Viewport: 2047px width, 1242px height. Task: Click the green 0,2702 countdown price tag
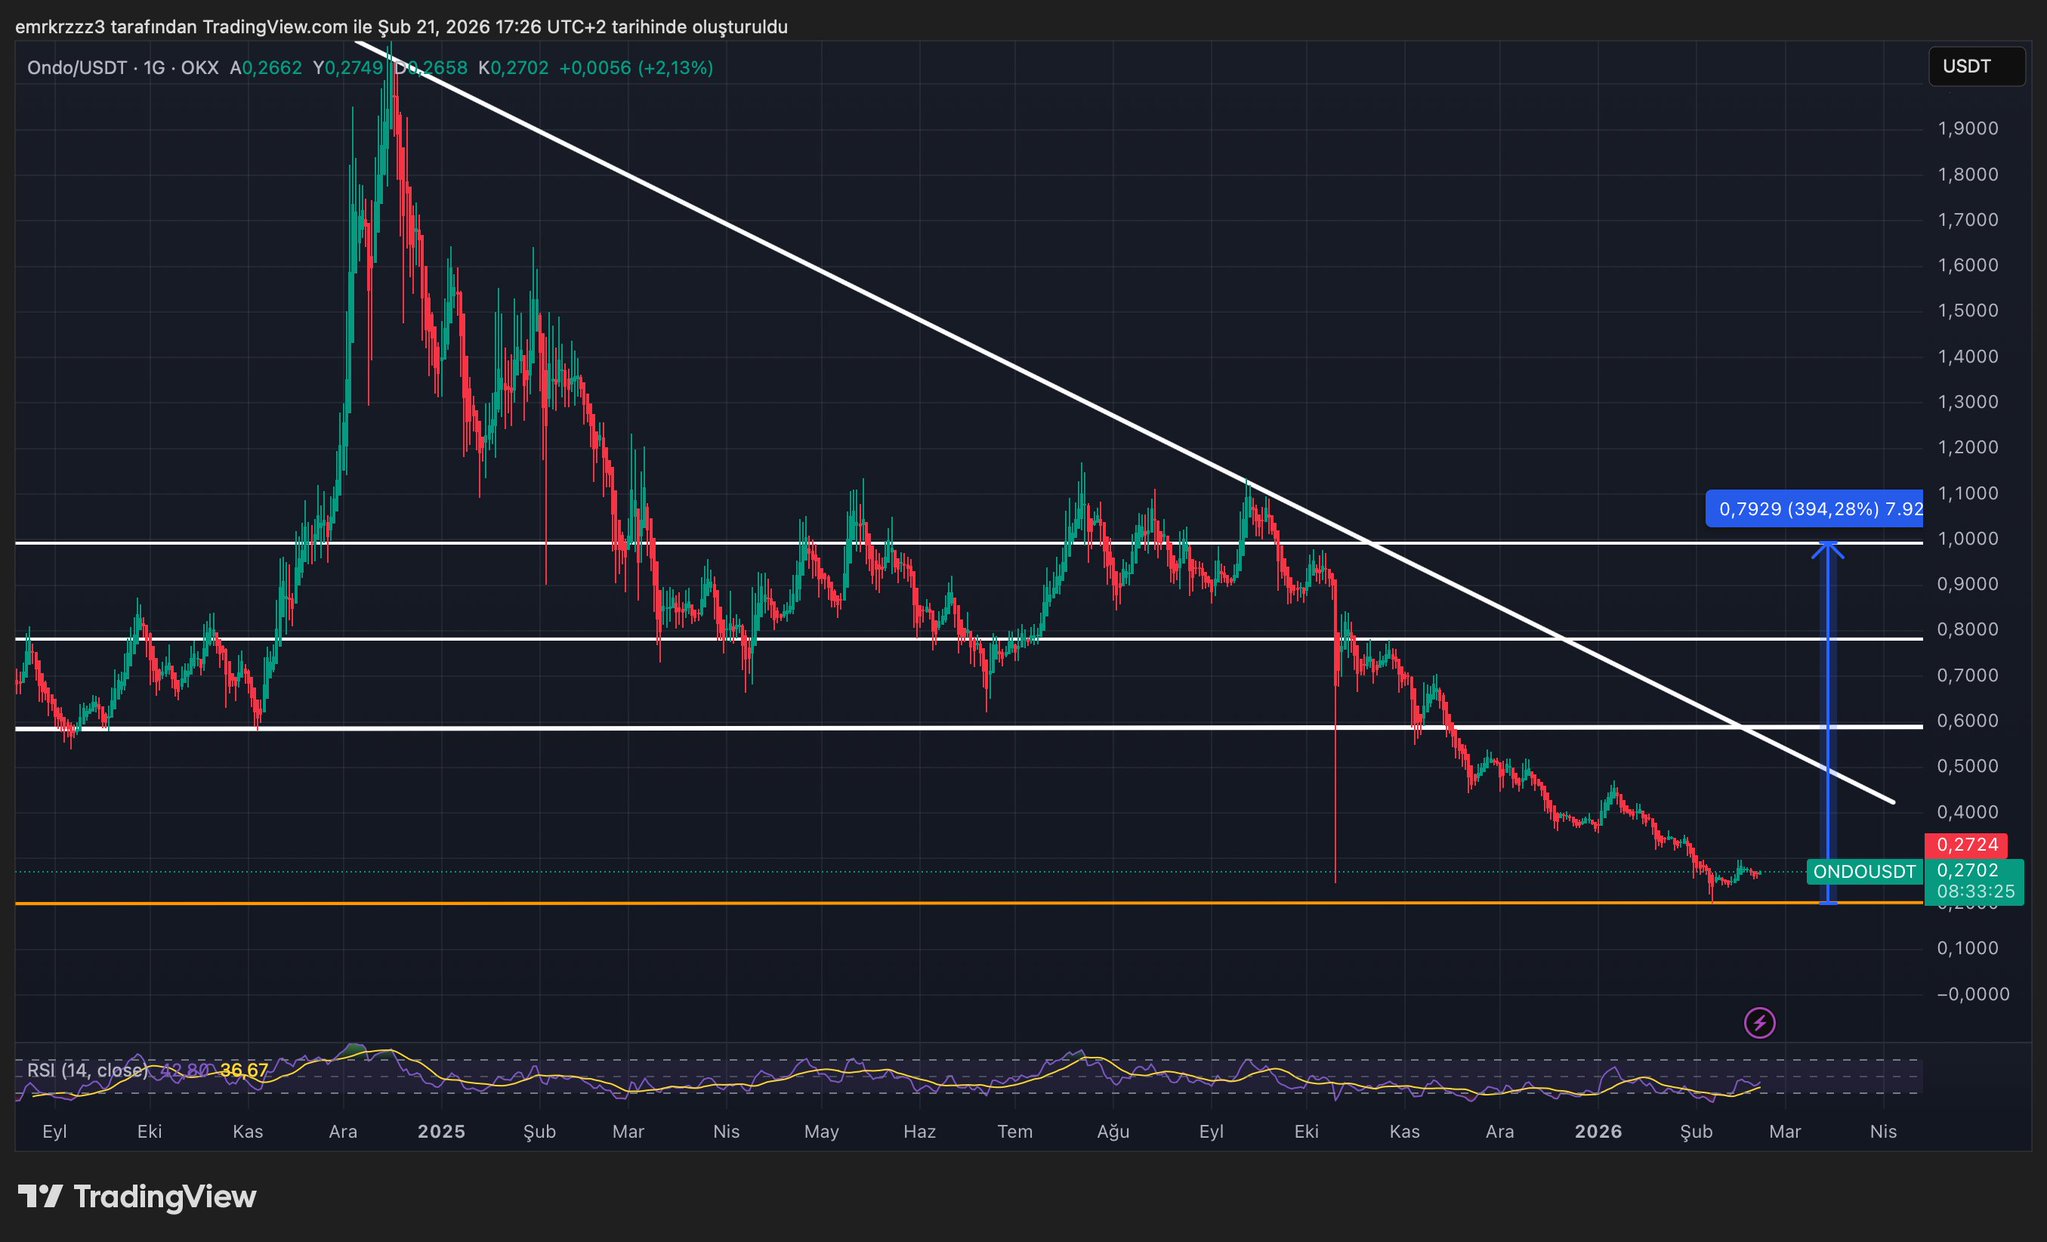tap(1974, 881)
